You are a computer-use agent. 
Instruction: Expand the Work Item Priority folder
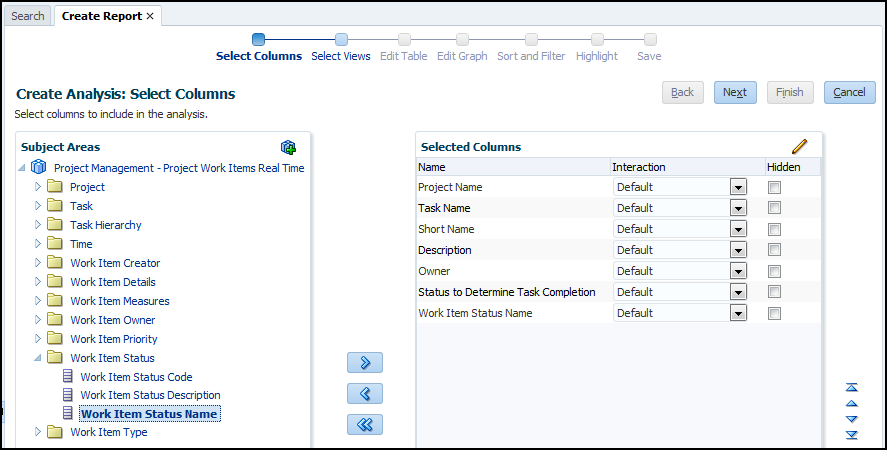click(x=39, y=339)
